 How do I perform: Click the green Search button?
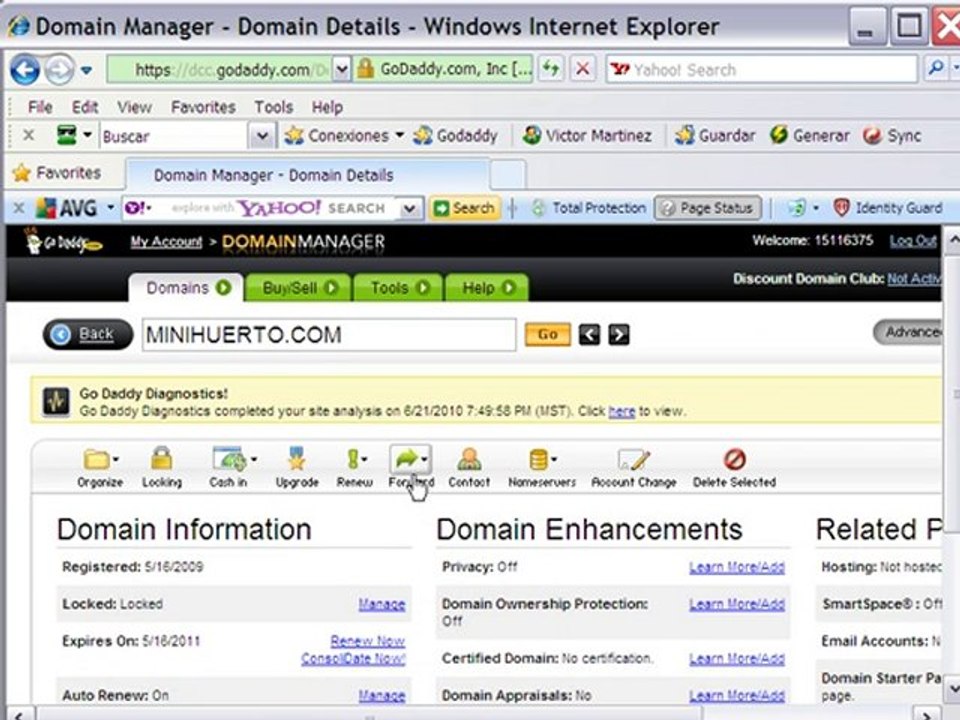(465, 208)
